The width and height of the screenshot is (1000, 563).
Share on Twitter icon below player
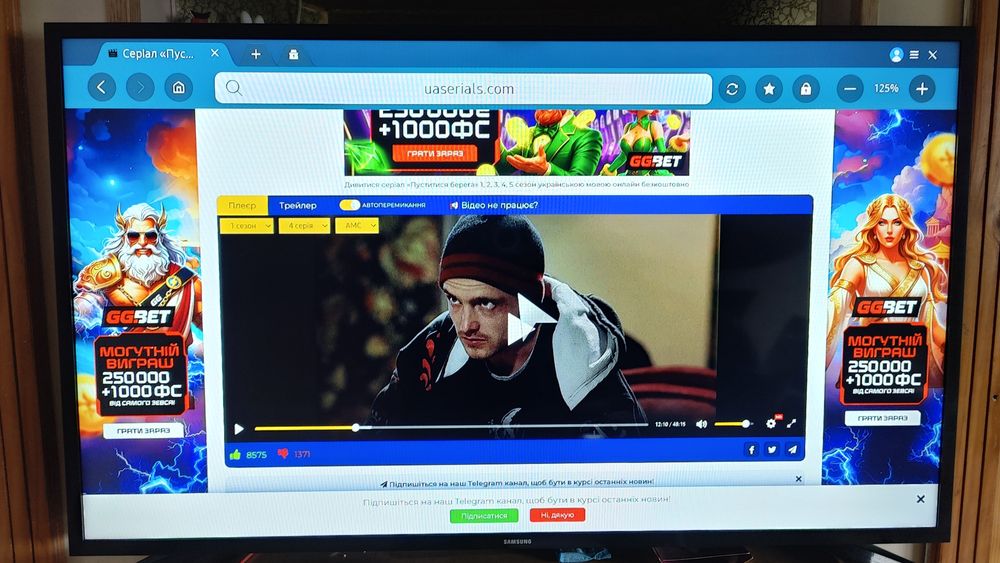[x=772, y=450]
